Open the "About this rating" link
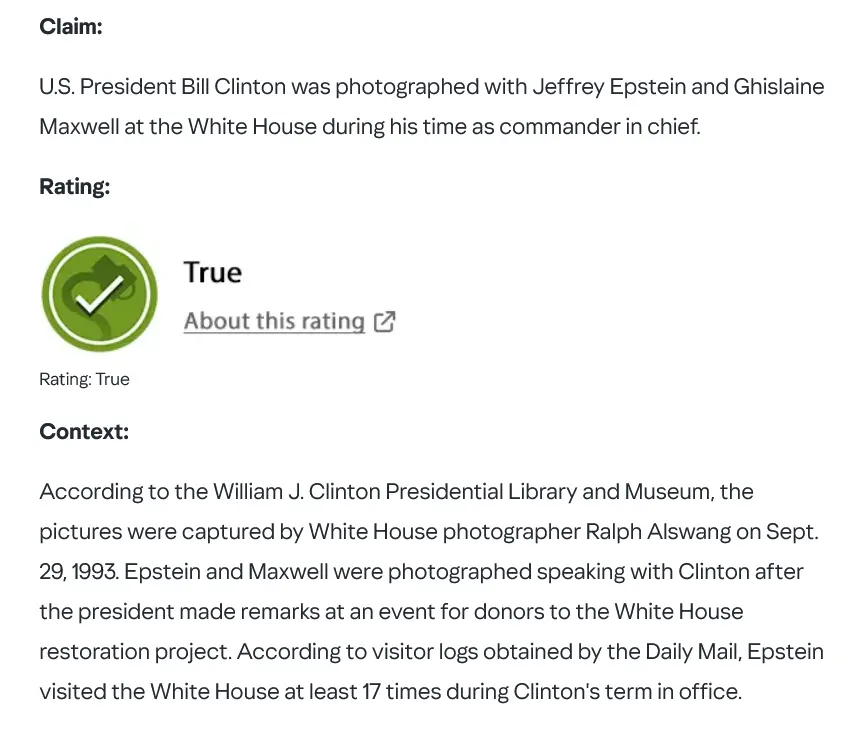The width and height of the screenshot is (857, 740). coord(274,321)
